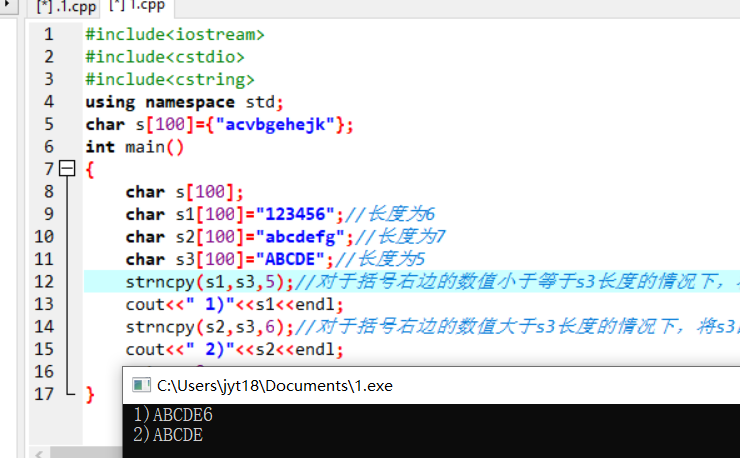740x458 pixels.
Task: Click the comment 长度为5
Action: pos(380,259)
